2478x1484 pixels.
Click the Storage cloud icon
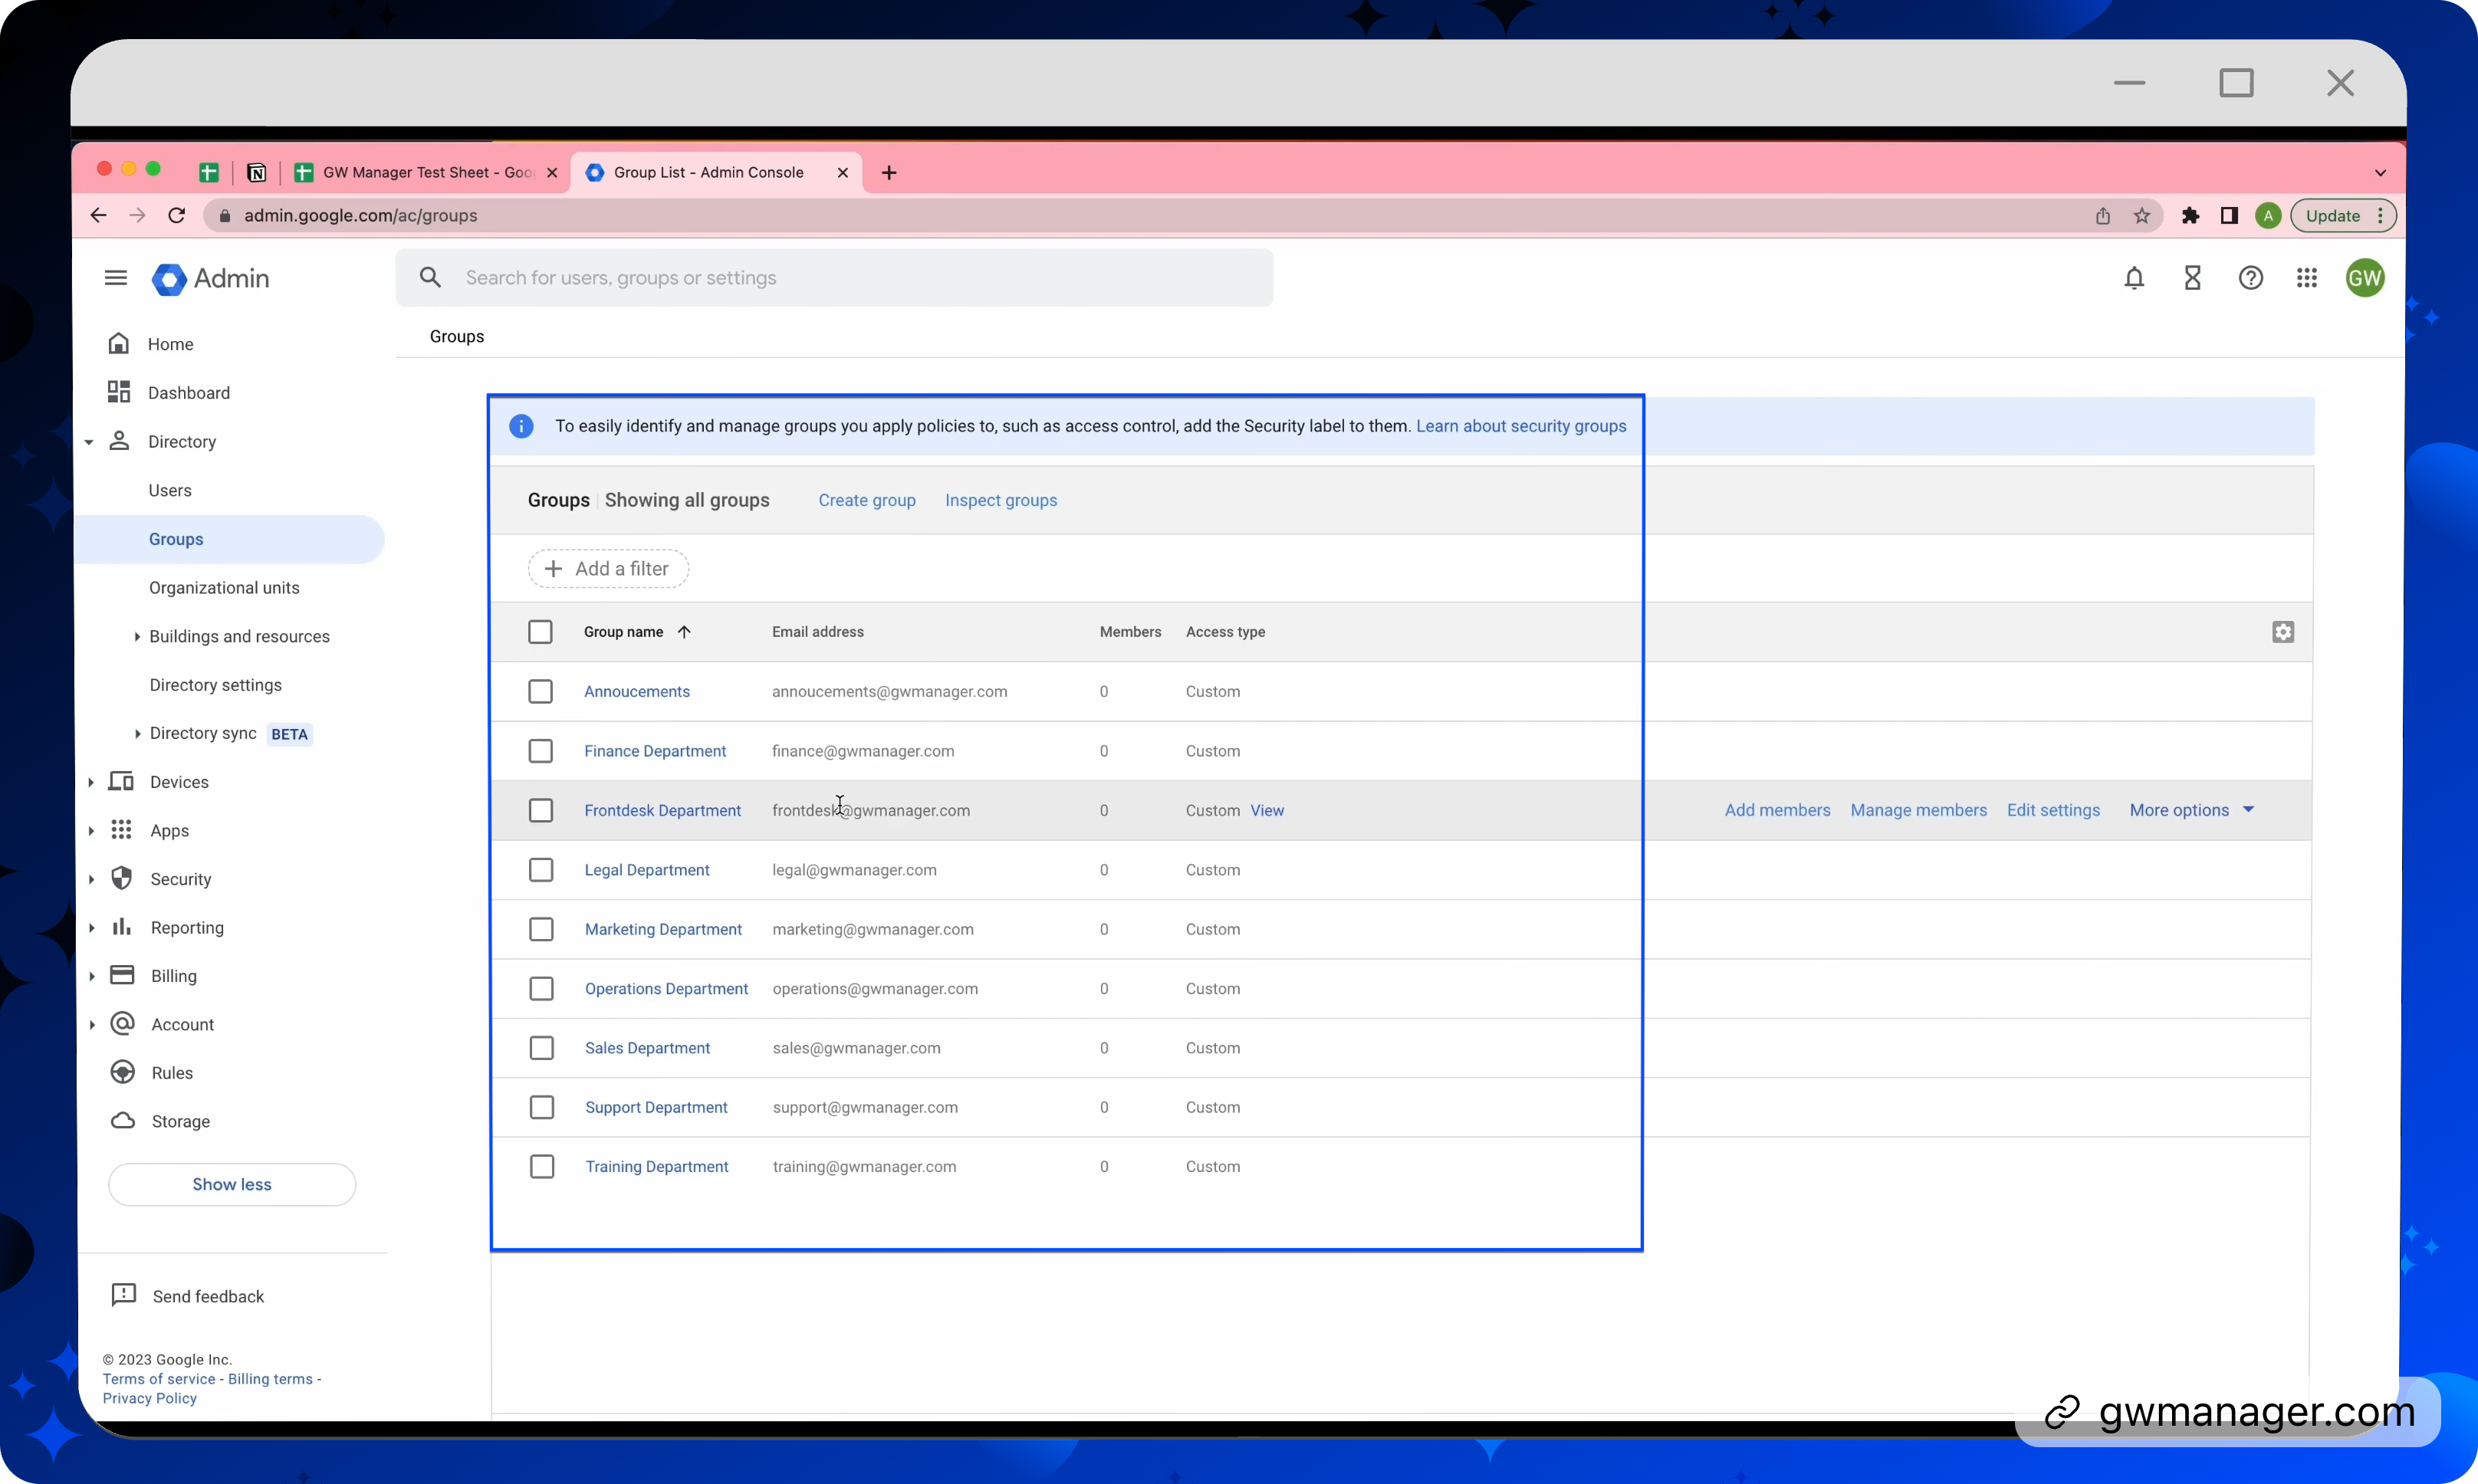pos(122,1121)
